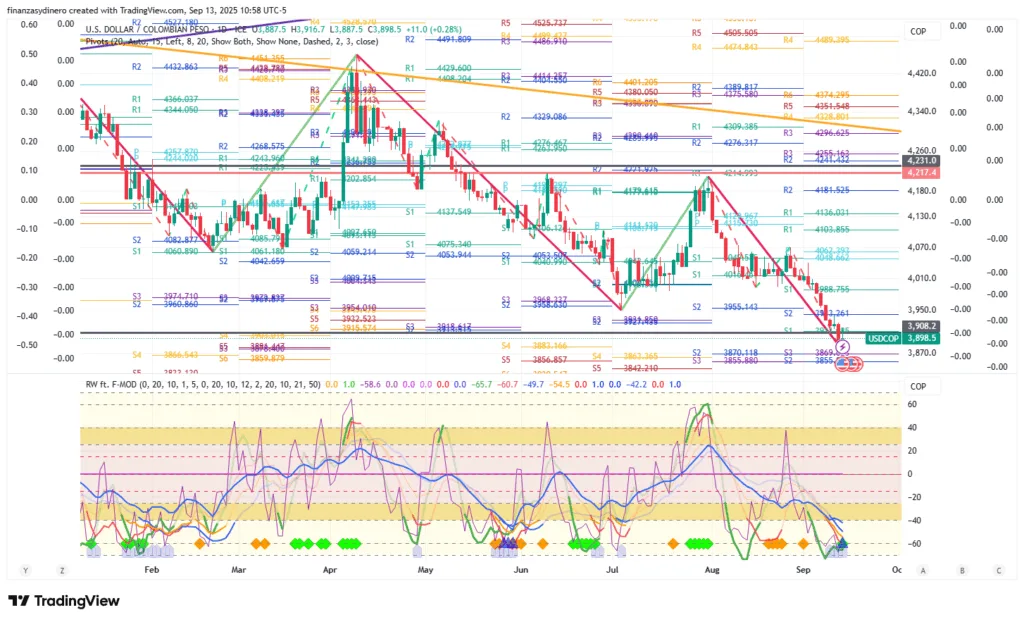Select the -42.2 indicator value in legend
Viewport: 1024px width, 622px height.
pos(638,384)
